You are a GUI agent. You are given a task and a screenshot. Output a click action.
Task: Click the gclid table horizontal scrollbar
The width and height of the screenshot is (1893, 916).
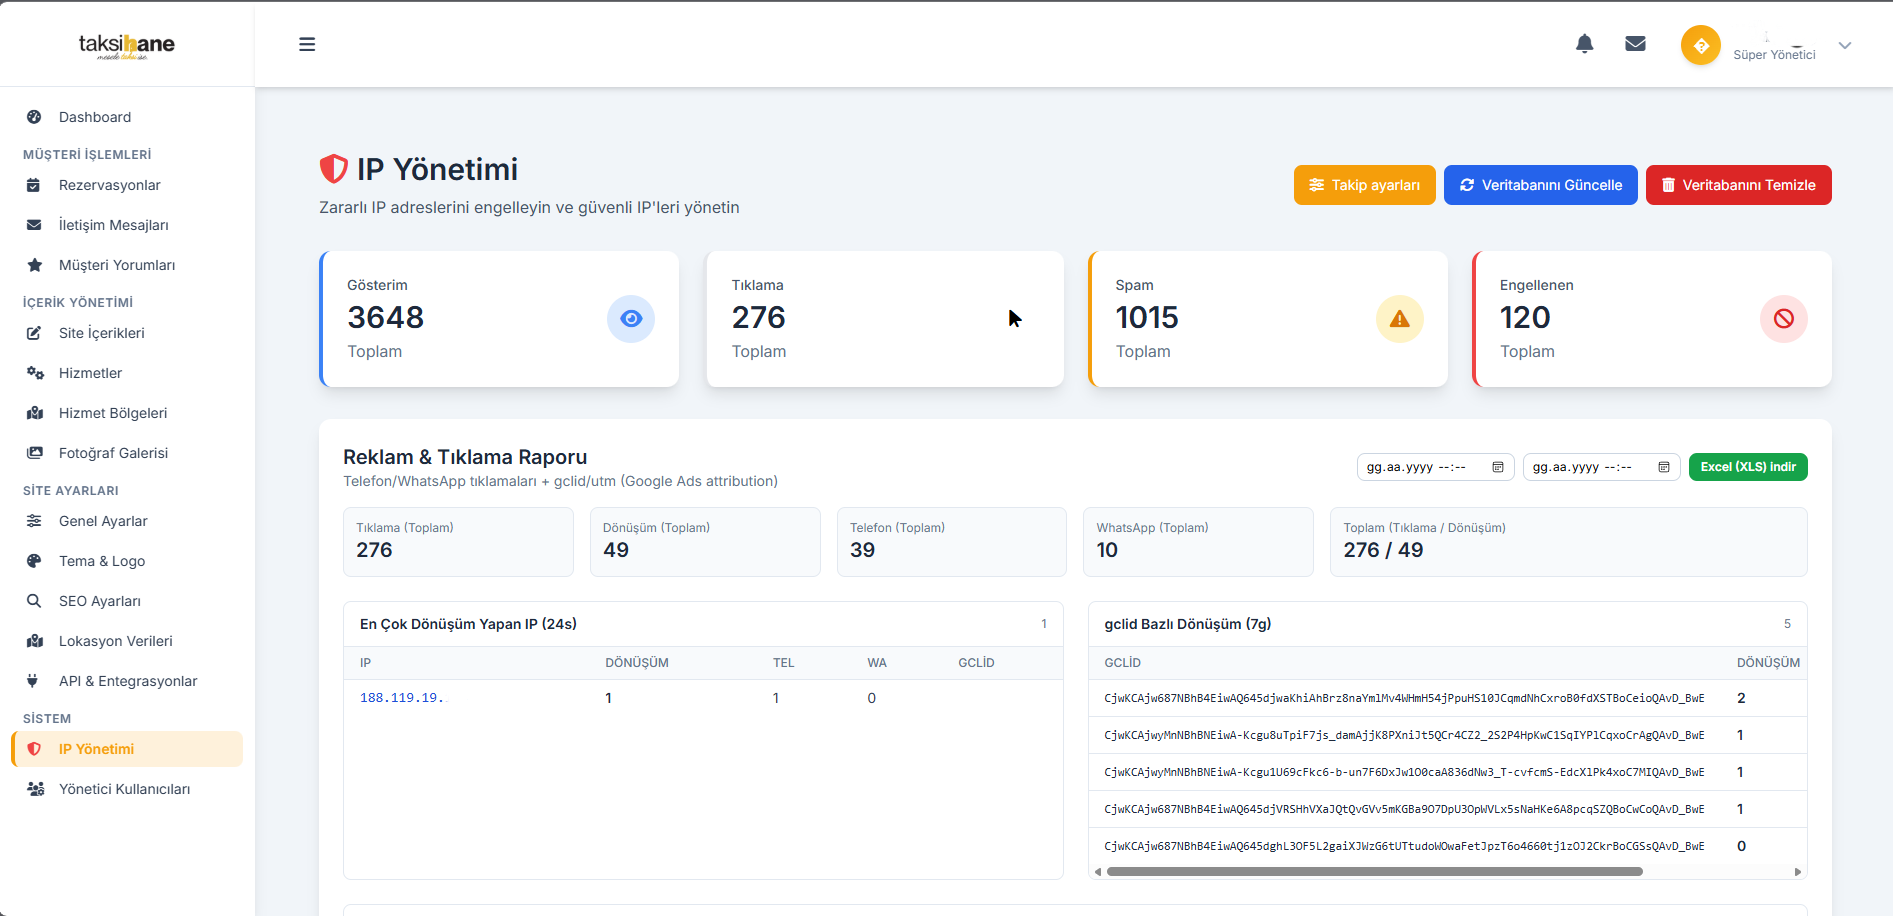(x=1374, y=872)
